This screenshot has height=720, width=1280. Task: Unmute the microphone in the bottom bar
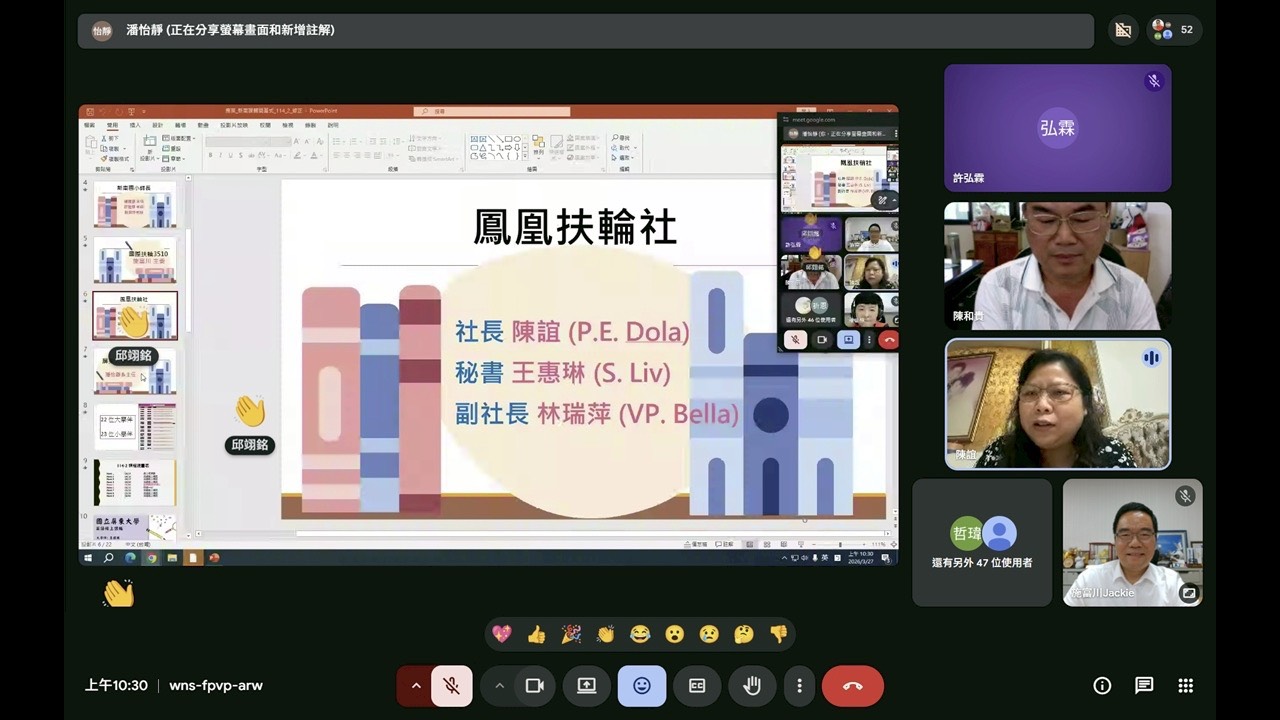tap(452, 686)
